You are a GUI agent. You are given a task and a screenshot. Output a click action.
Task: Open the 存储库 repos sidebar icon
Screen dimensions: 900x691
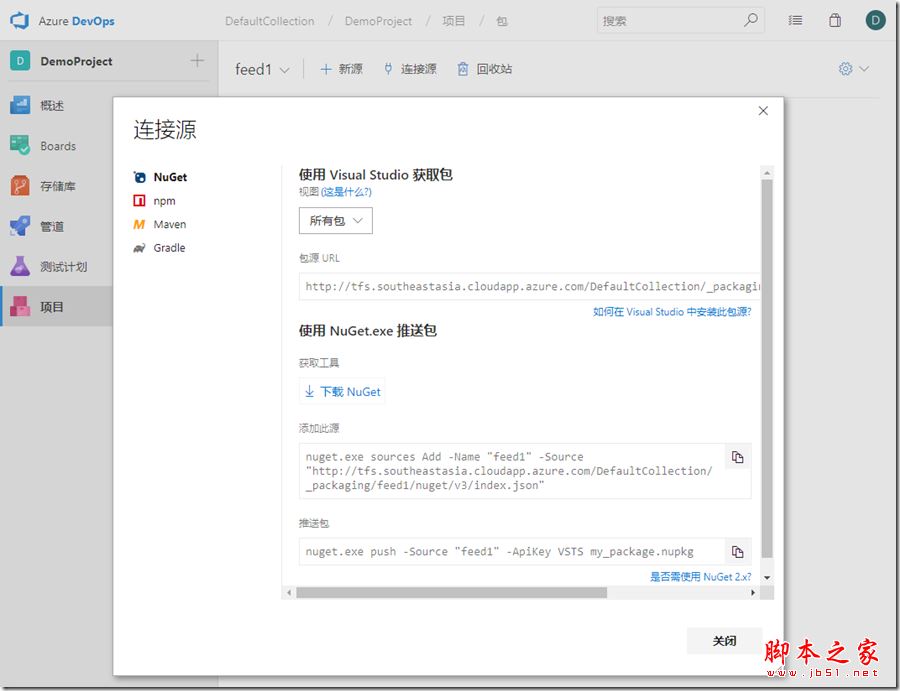(x=20, y=186)
